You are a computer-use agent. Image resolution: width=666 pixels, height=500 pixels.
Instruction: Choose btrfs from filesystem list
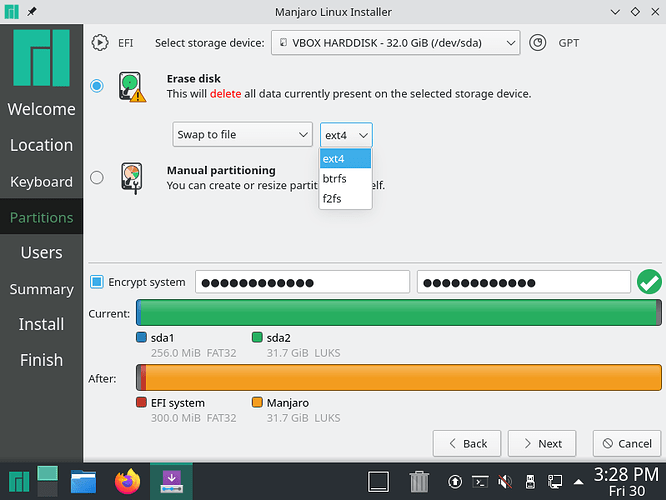pos(345,178)
